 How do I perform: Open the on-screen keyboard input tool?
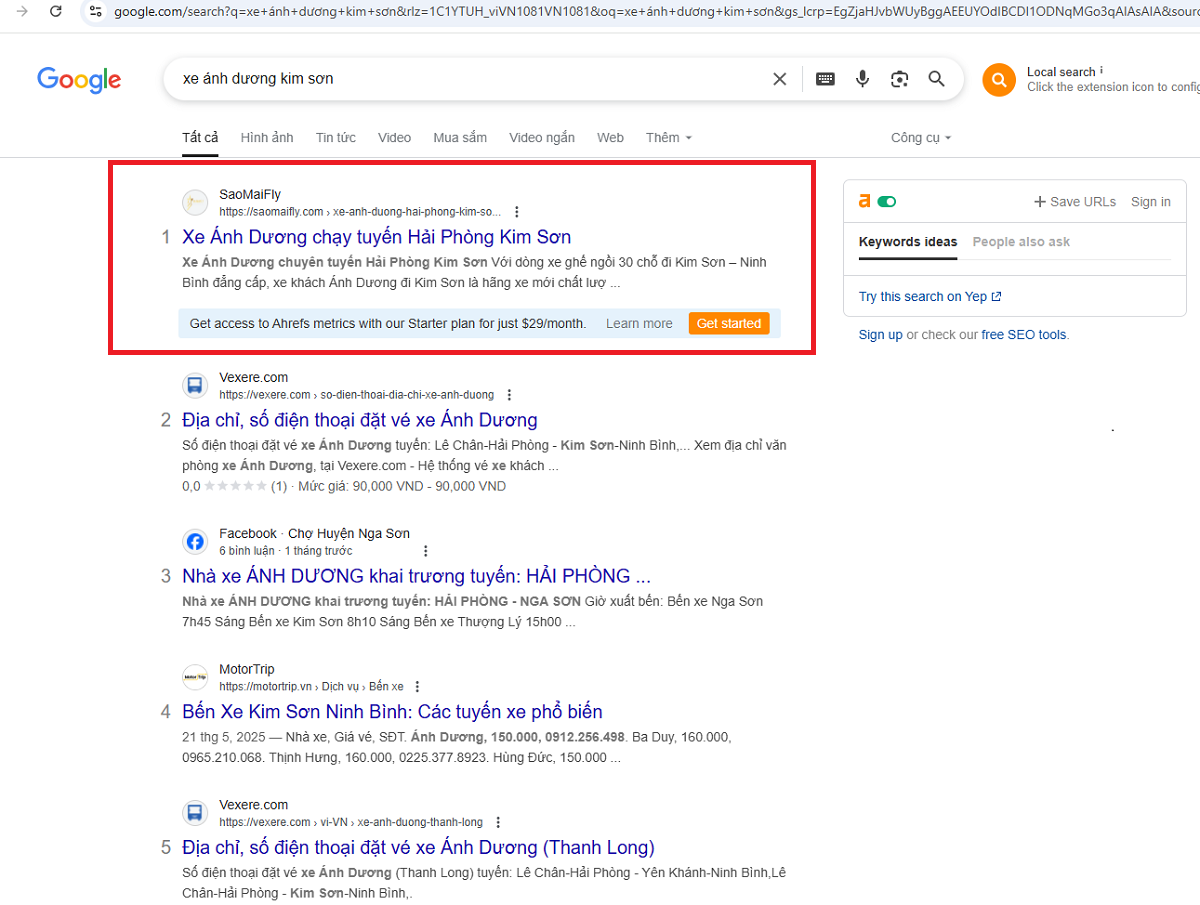coord(825,79)
